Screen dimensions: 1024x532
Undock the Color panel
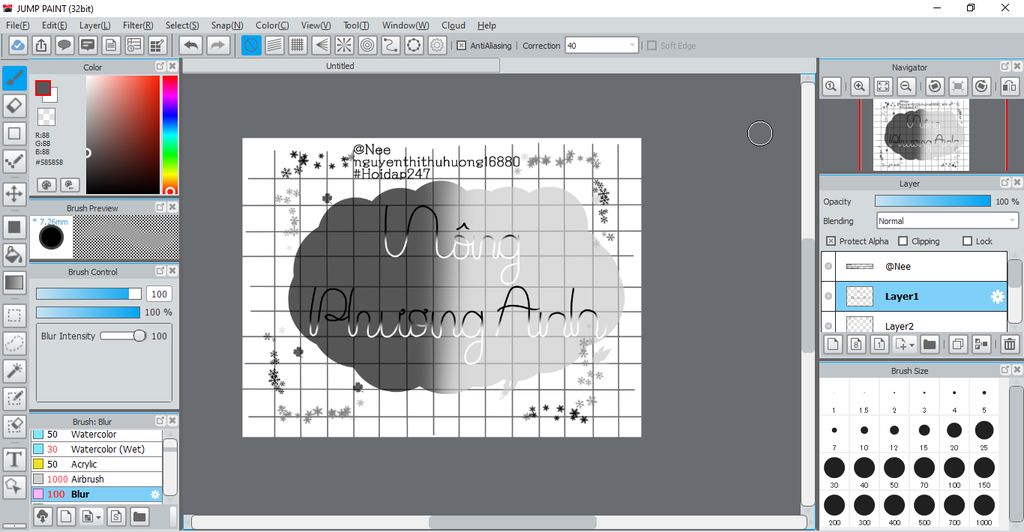pyautogui.click(x=160, y=67)
